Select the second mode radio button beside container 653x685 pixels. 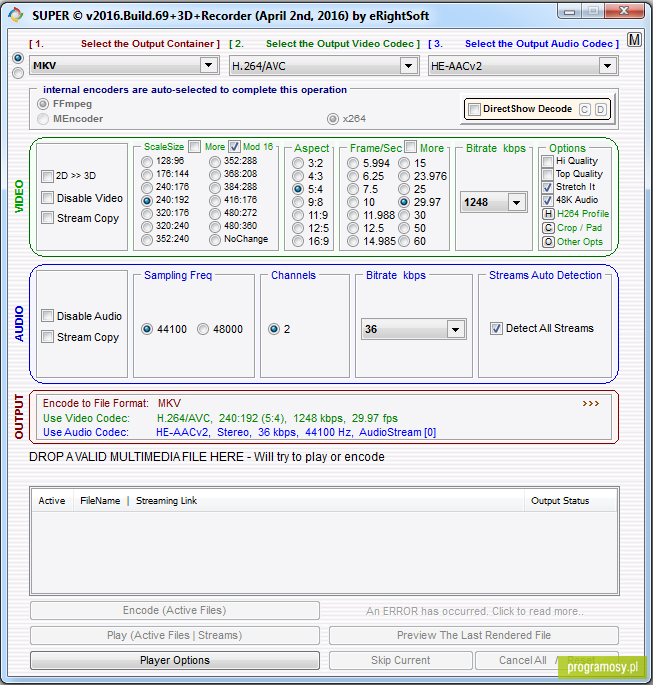click(x=18, y=73)
